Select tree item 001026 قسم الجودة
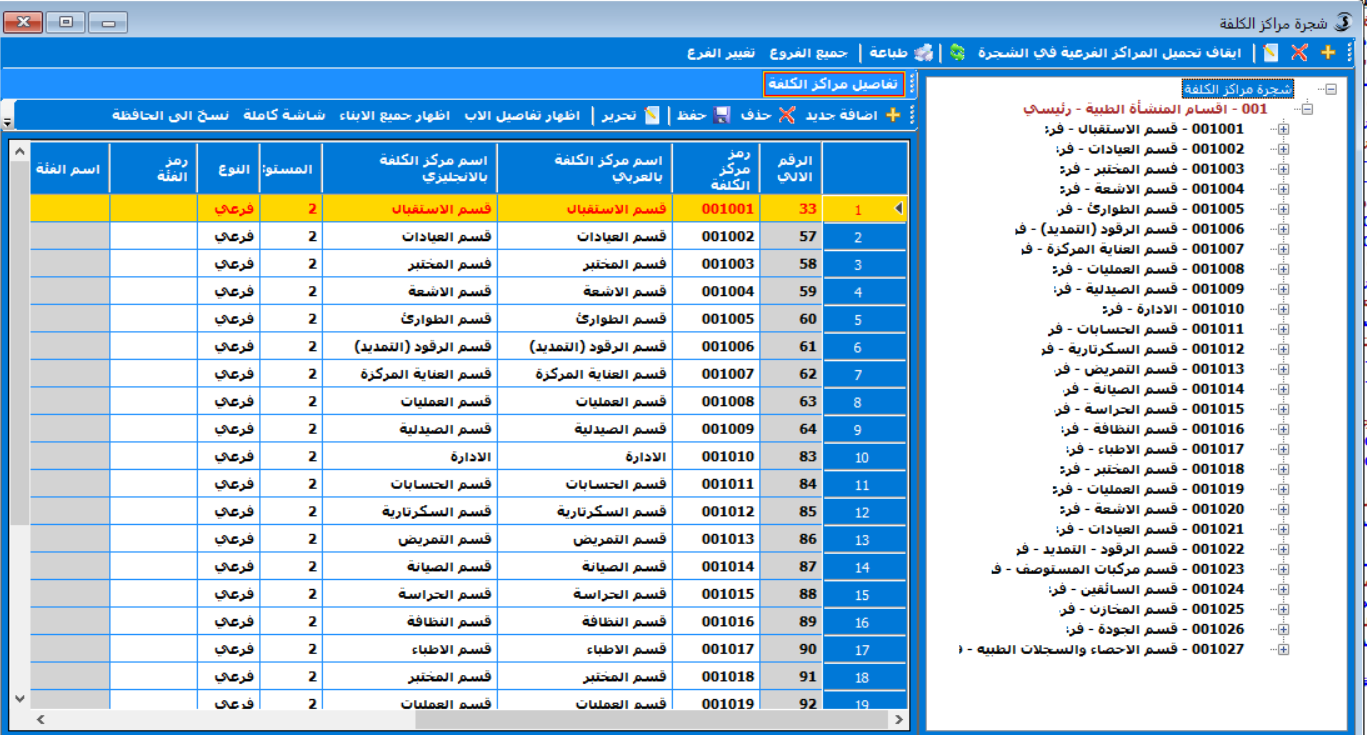 click(x=1155, y=629)
